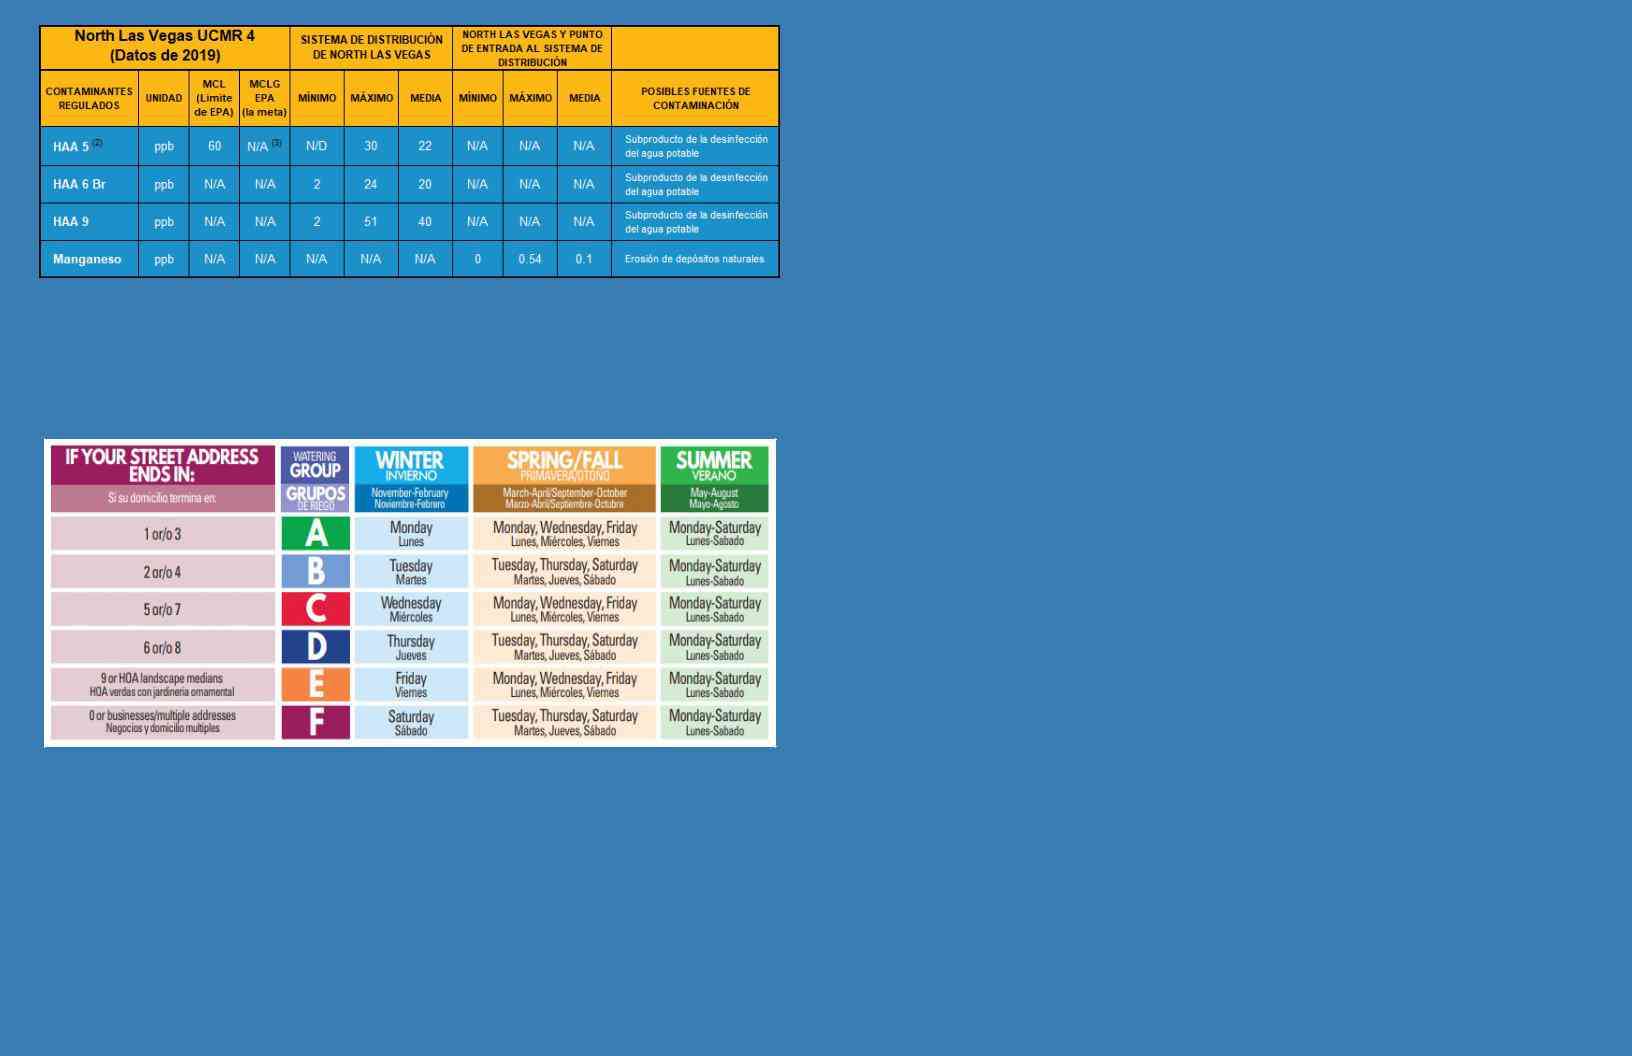
Task: Click 'Subproducto de la desinfección' in HAA 9 row
Action: point(696,222)
